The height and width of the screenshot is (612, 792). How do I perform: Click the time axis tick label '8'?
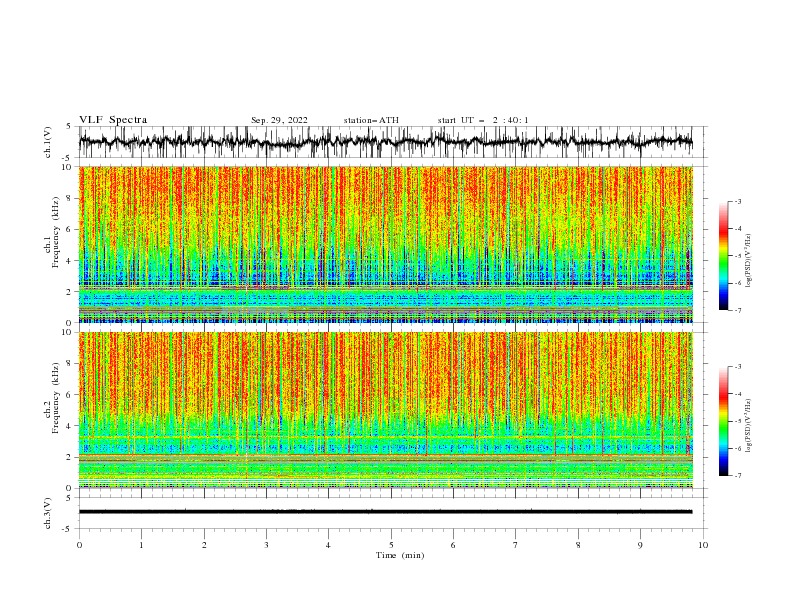point(578,545)
